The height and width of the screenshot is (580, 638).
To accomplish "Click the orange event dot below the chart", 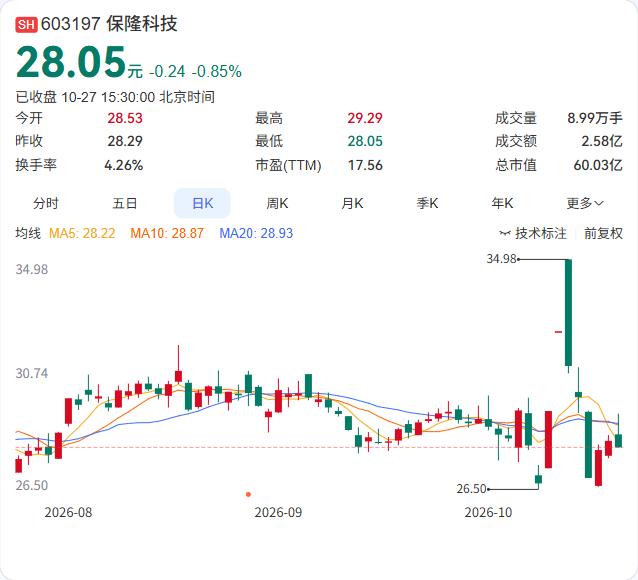I will (248, 495).
